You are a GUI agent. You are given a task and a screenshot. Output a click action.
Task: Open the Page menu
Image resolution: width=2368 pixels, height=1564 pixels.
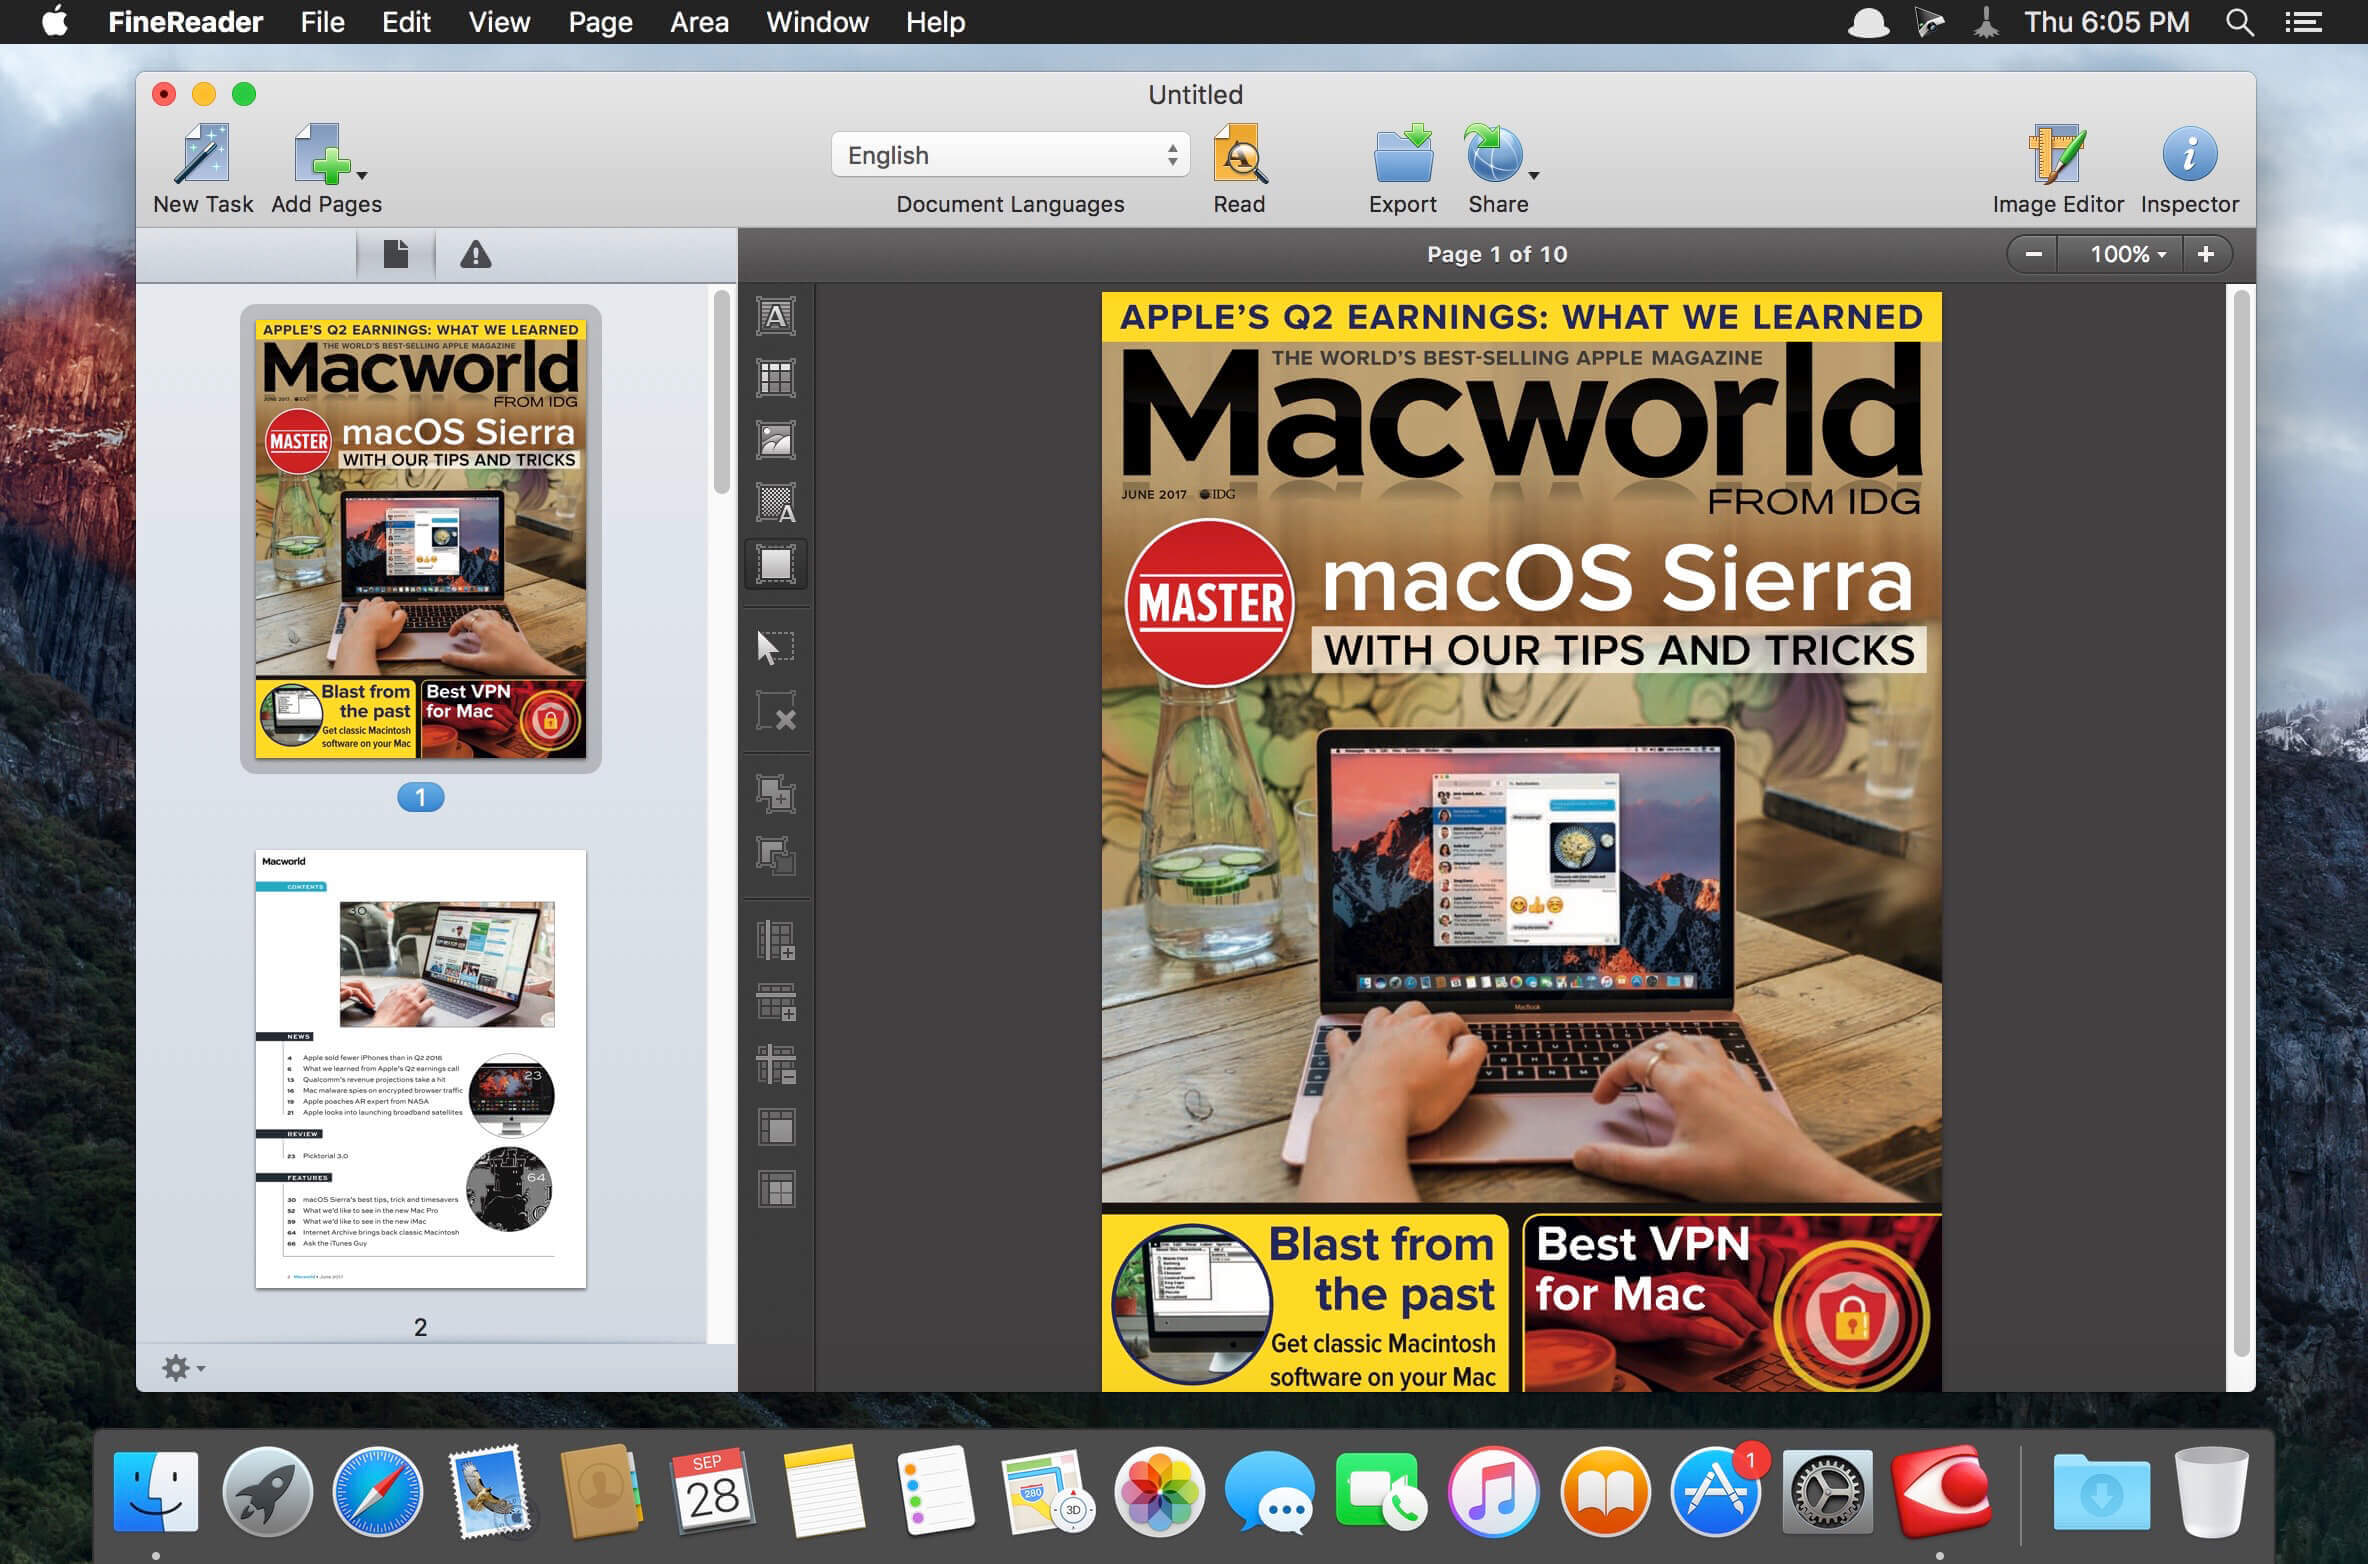coord(600,22)
